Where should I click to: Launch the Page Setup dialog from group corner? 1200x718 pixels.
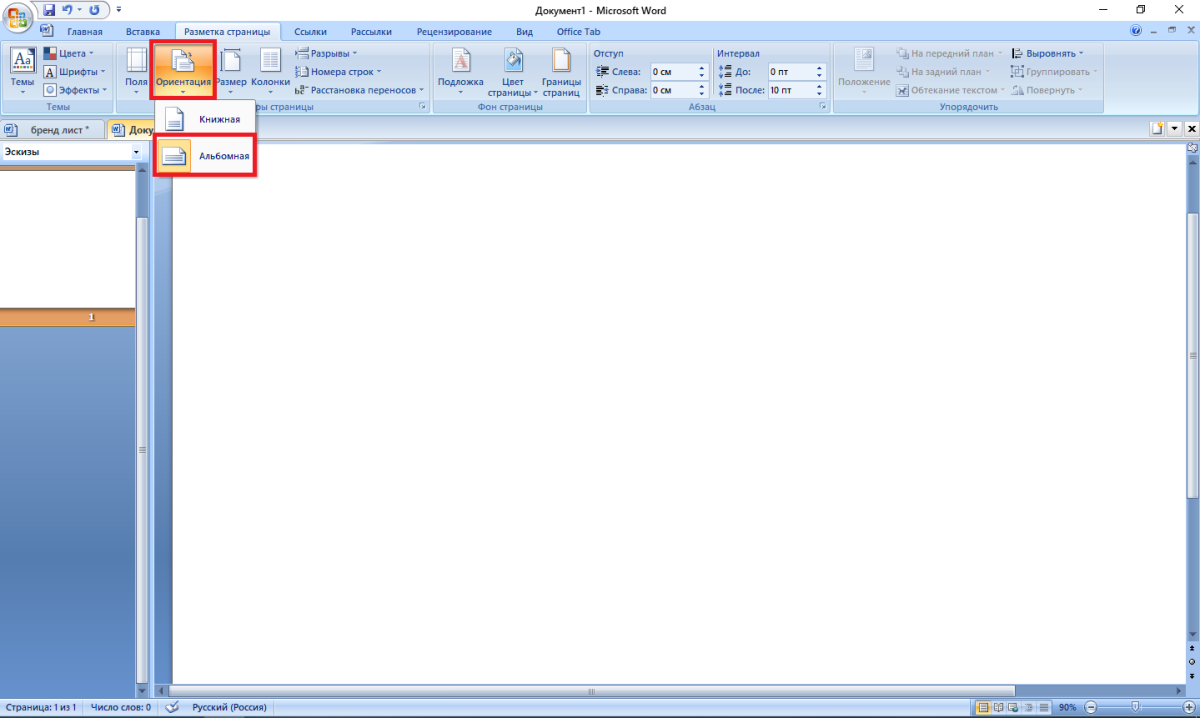click(422, 106)
